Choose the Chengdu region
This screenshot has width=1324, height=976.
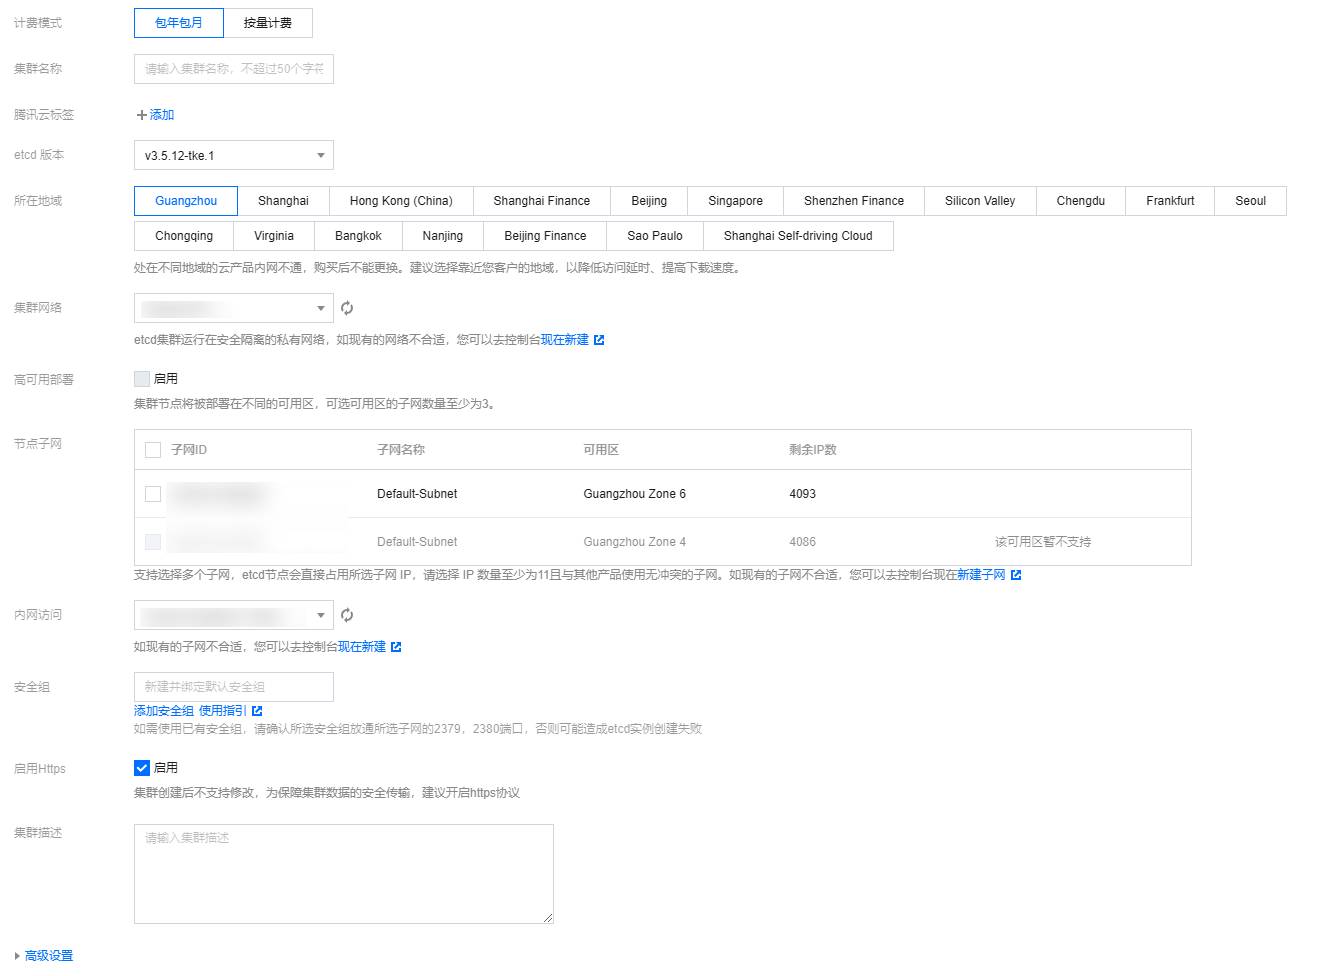pyautogui.click(x=1081, y=201)
